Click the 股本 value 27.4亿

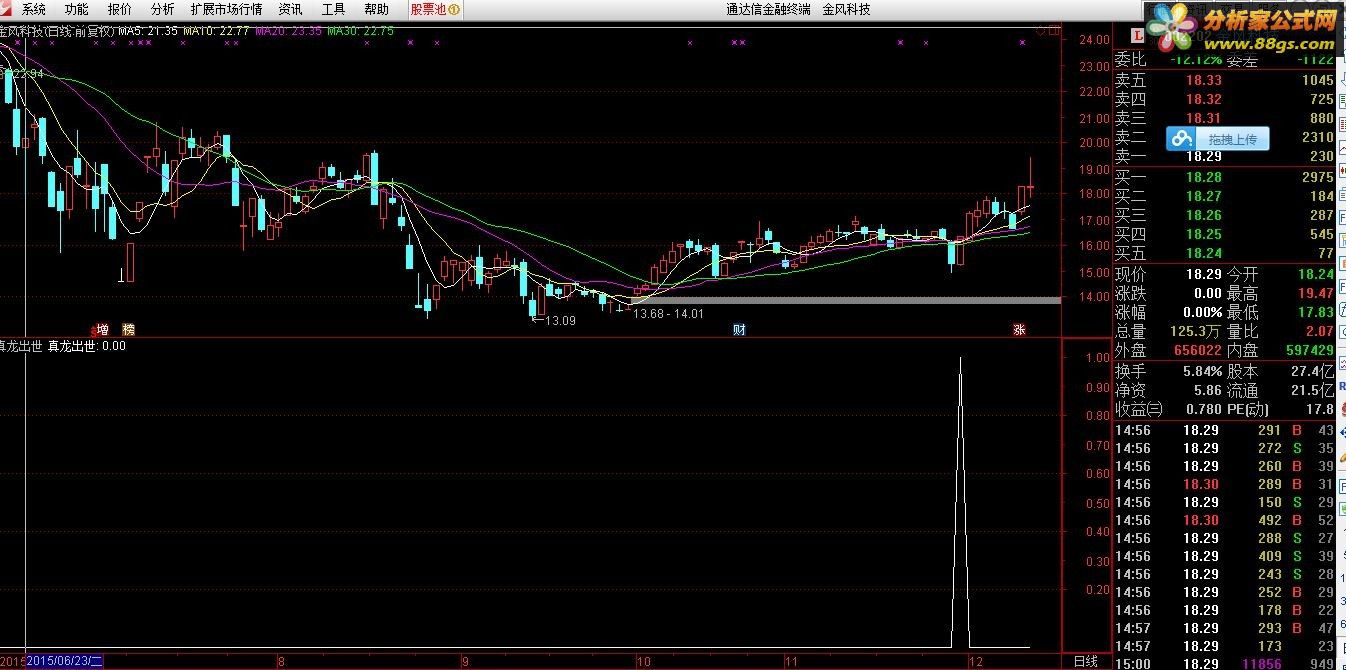(1313, 371)
